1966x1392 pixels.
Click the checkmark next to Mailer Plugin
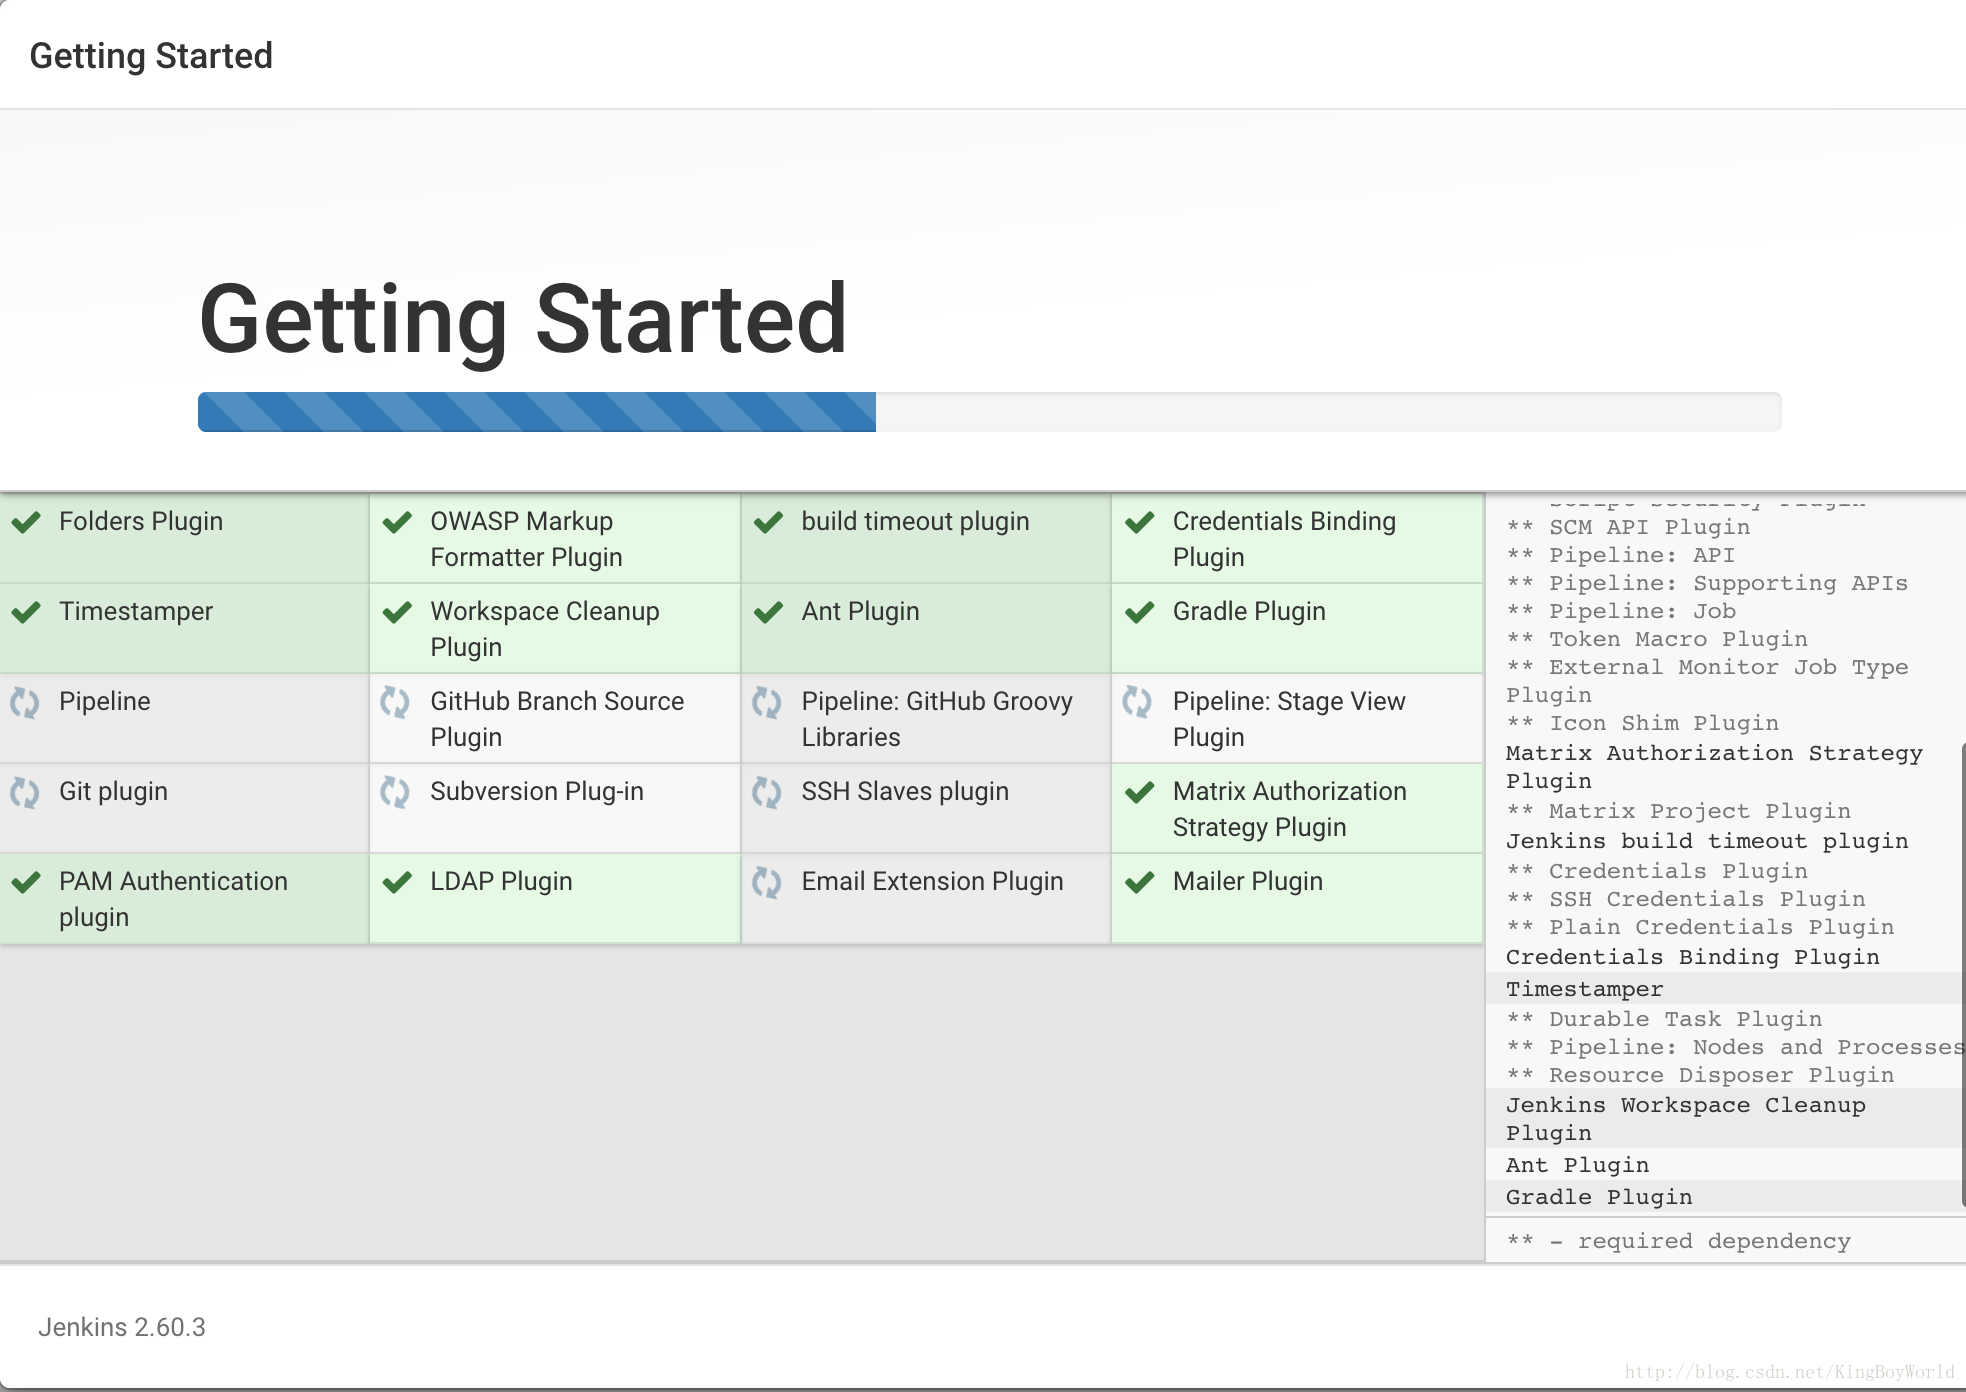(x=1140, y=882)
